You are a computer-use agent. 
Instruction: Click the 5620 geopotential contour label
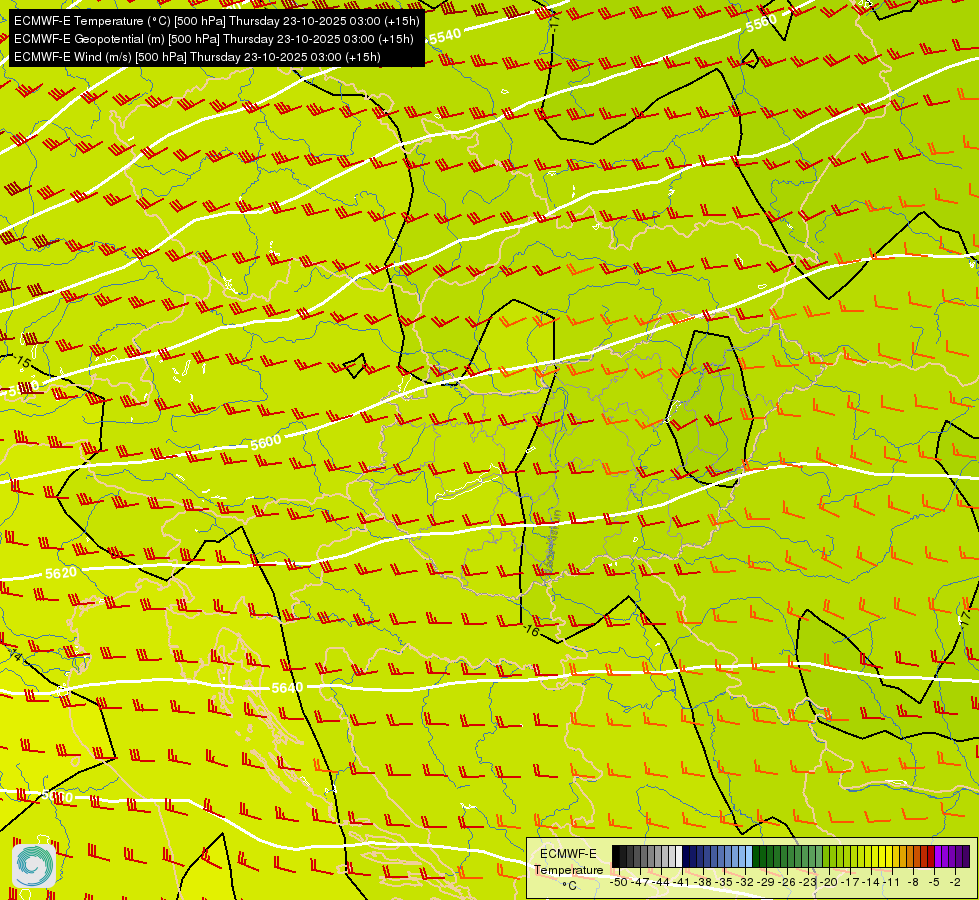[61, 573]
